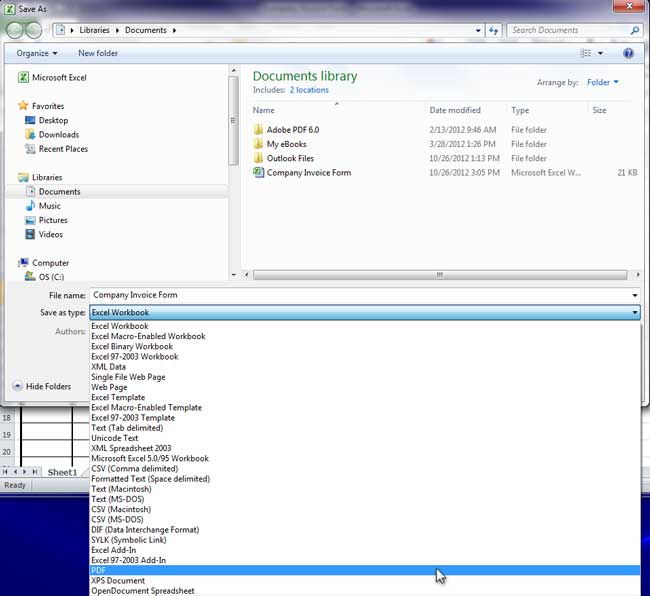Screen dimensions: 650x596
Task: Choose XPS Document file type
Action: tap(365, 581)
